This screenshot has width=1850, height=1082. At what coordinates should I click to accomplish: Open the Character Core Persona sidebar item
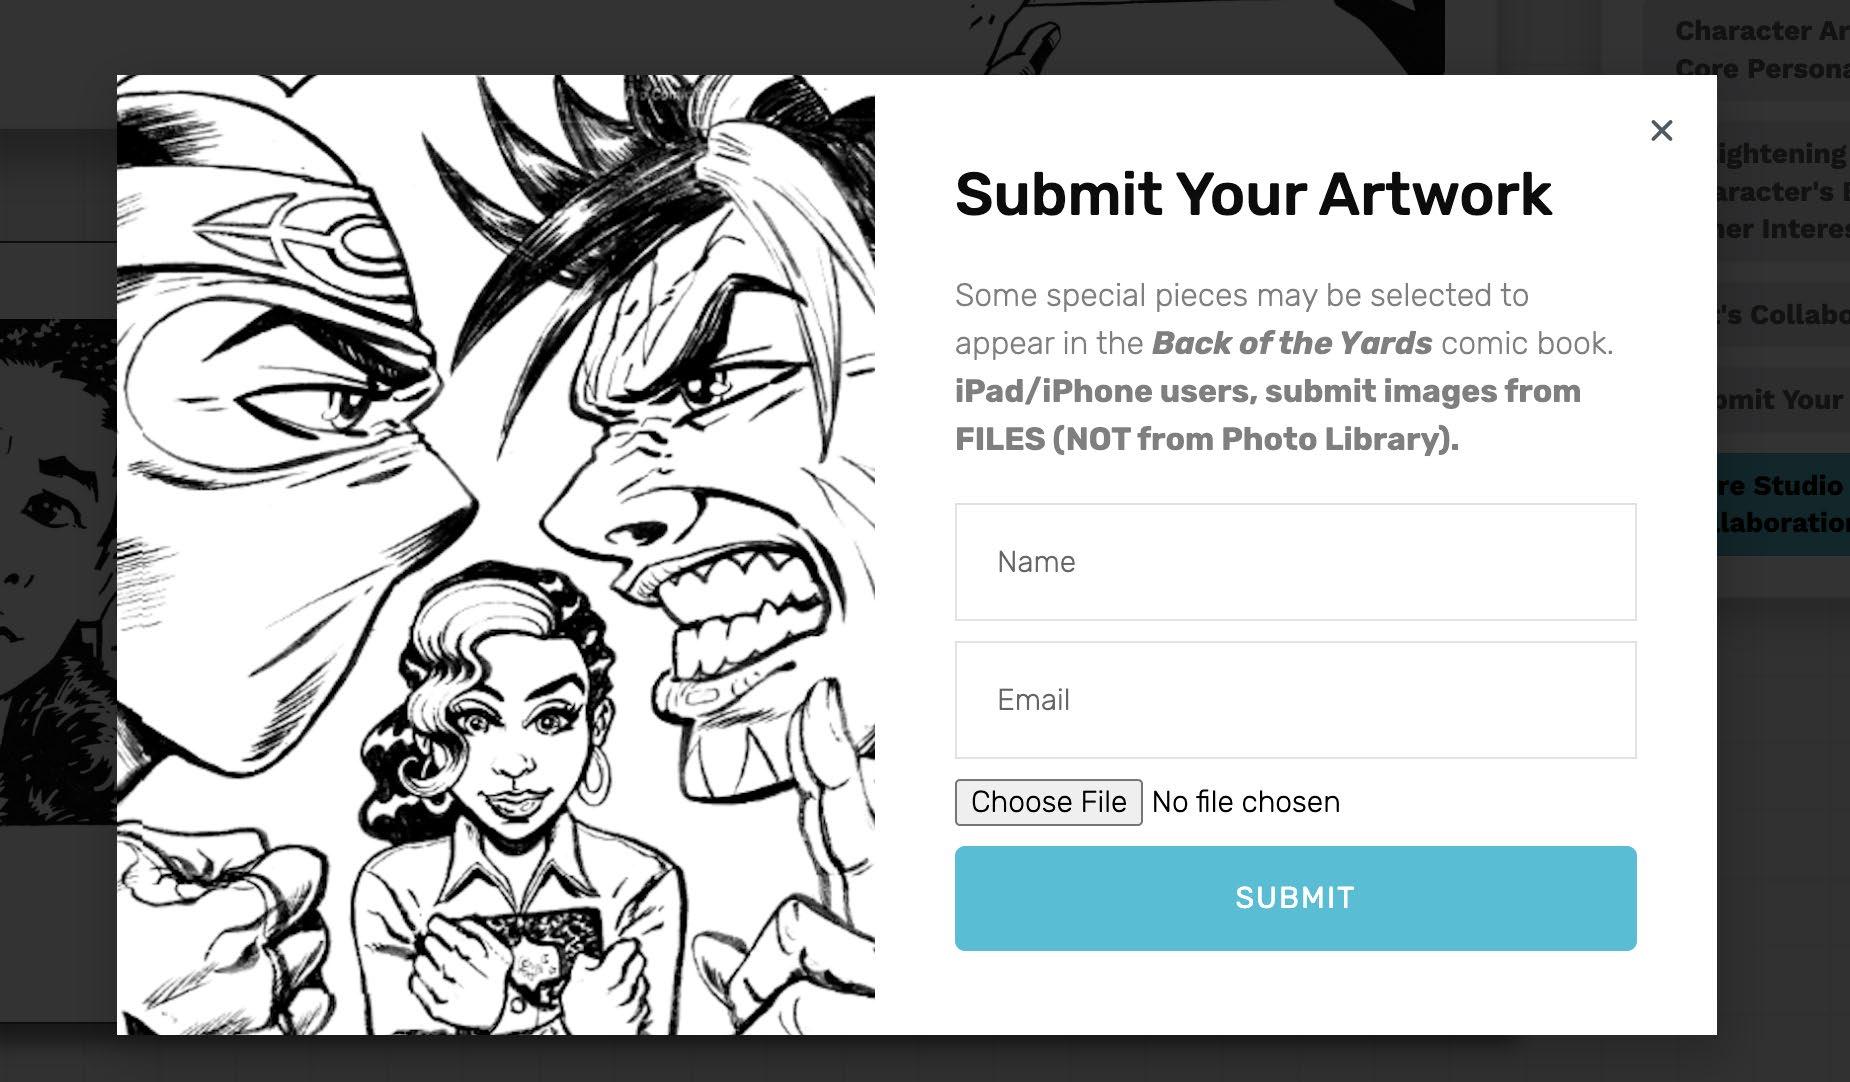click(1760, 50)
